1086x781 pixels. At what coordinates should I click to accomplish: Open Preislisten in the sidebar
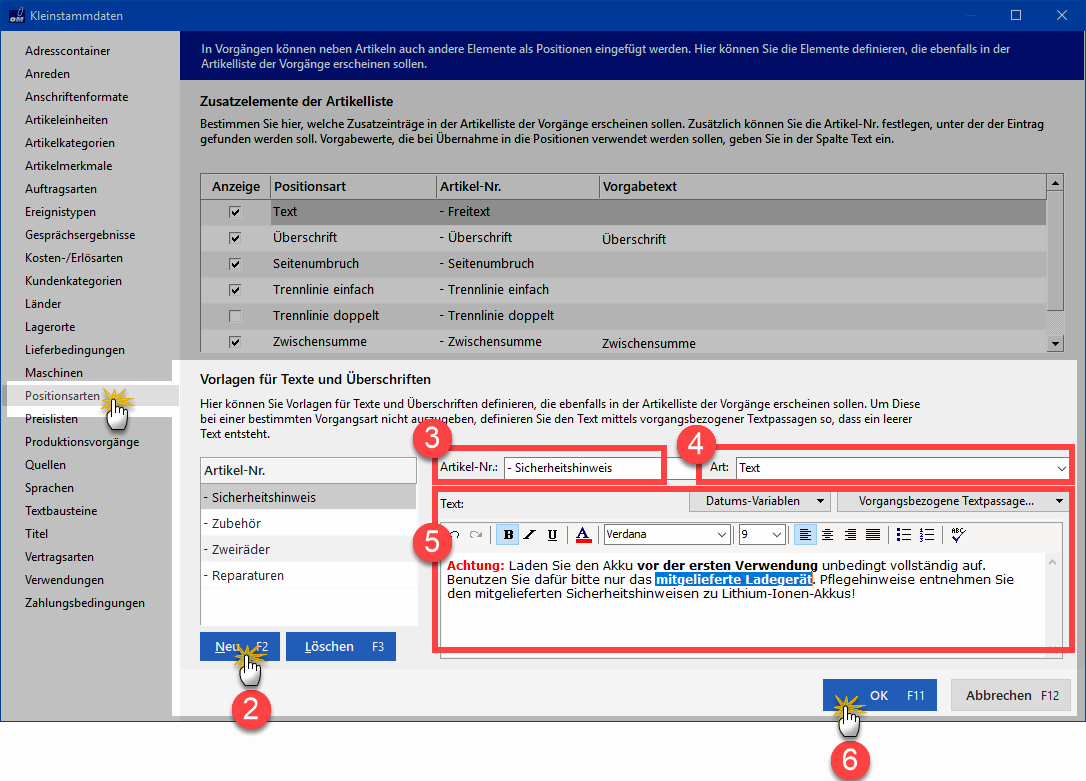coord(51,419)
